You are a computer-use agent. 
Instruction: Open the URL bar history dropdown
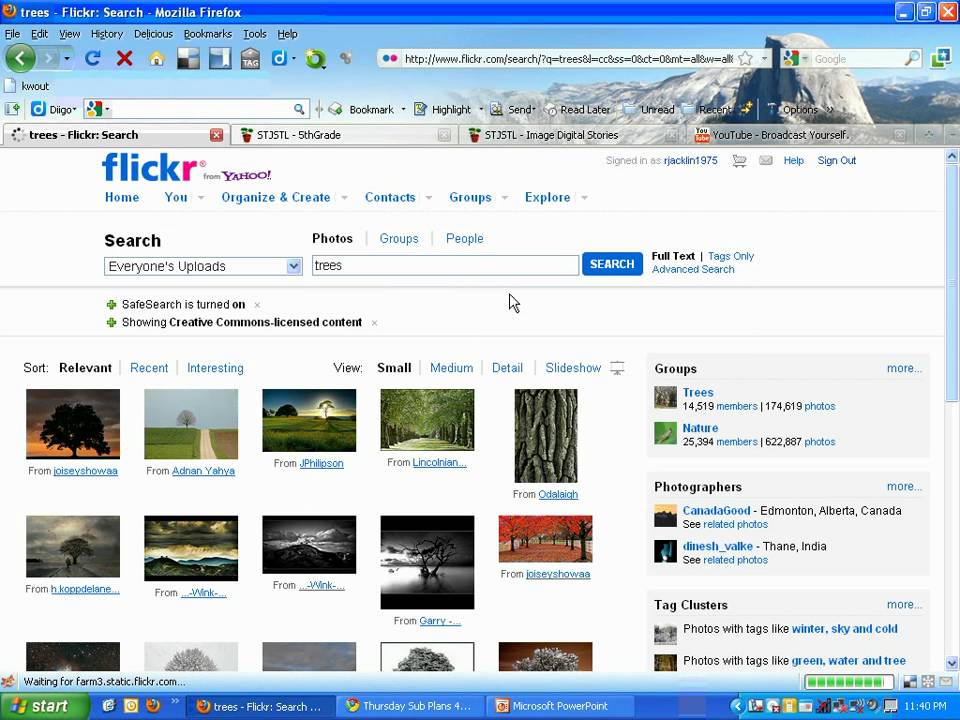click(764, 59)
